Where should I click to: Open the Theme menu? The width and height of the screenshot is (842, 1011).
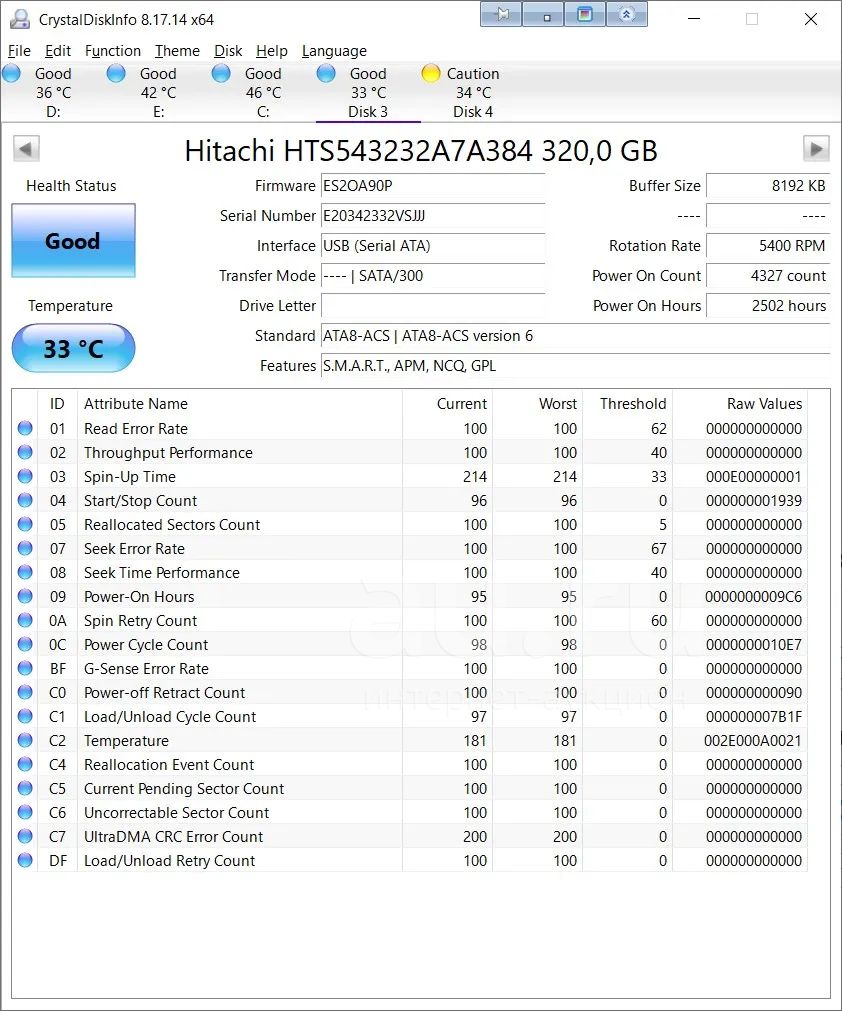(177, 51)
